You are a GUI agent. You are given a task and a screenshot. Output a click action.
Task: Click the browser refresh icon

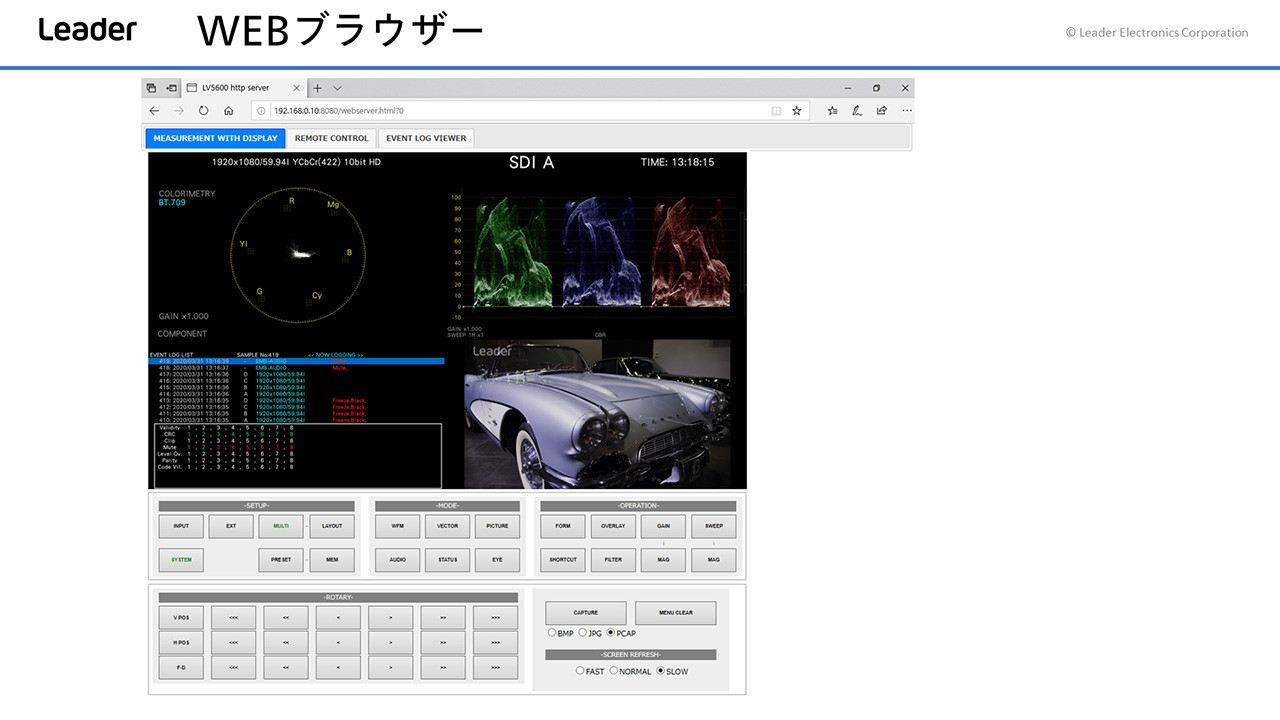[204, 111]
